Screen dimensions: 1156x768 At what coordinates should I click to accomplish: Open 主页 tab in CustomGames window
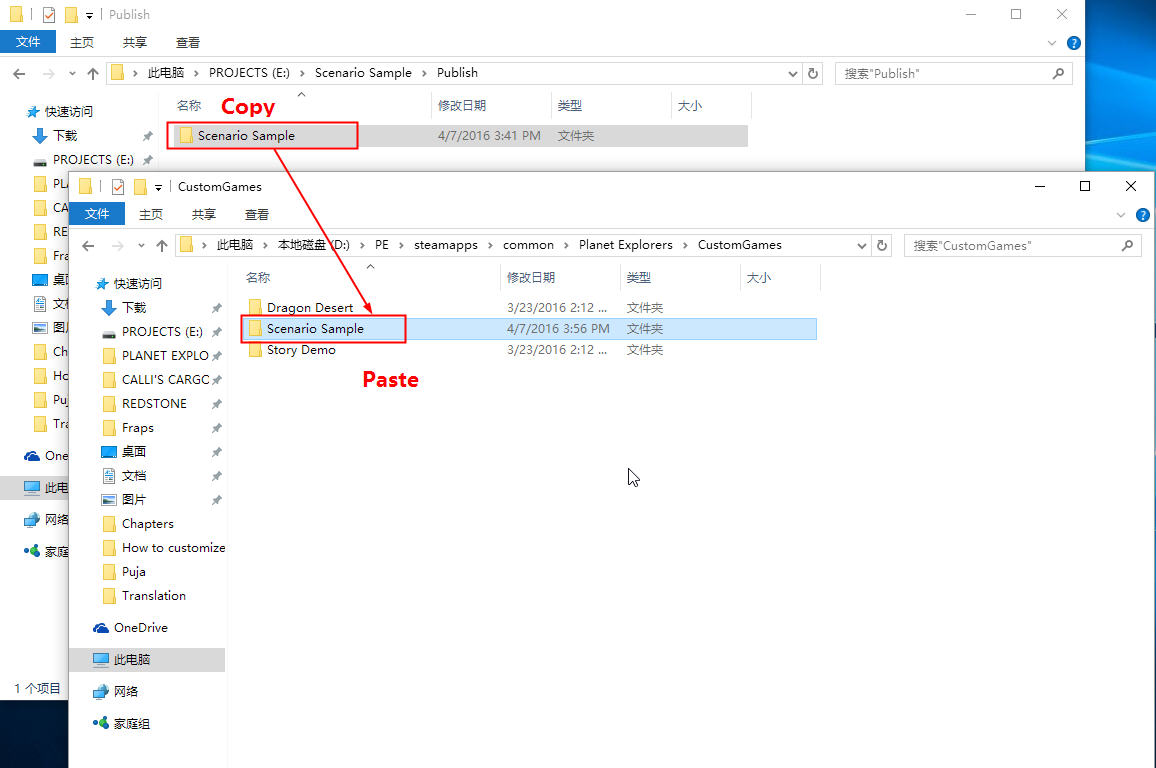(151, 214)
